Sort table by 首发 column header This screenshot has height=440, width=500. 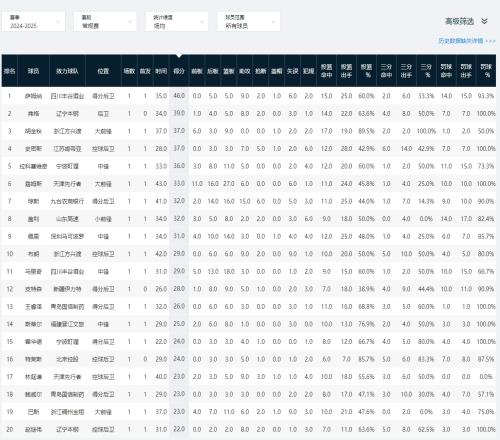(145, 71)
